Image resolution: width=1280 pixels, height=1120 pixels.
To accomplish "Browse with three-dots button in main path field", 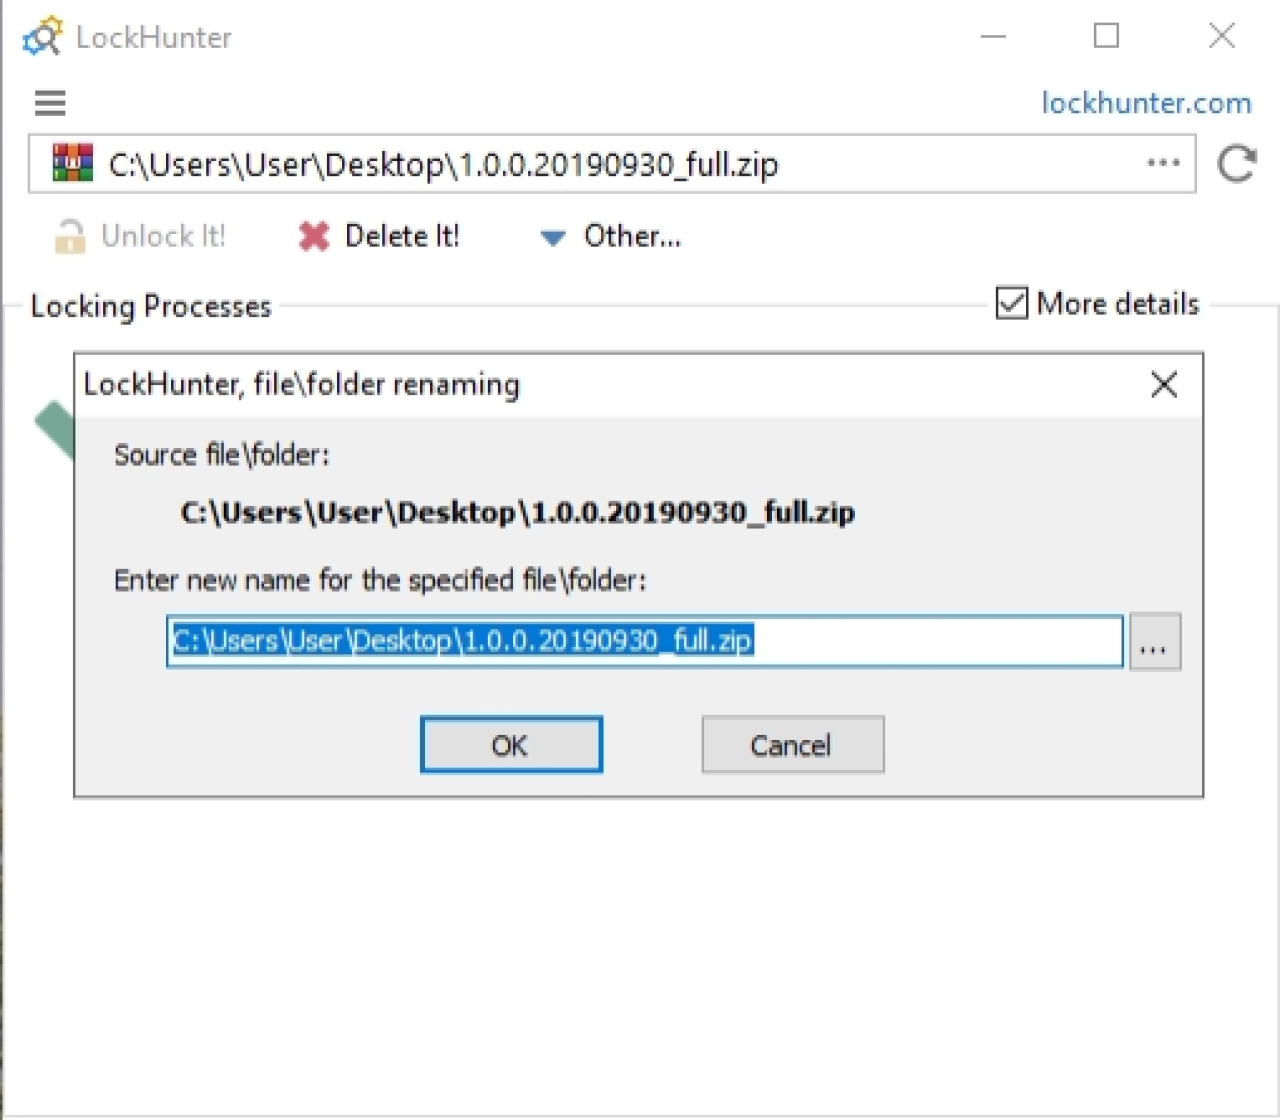I will (1163, 163).
